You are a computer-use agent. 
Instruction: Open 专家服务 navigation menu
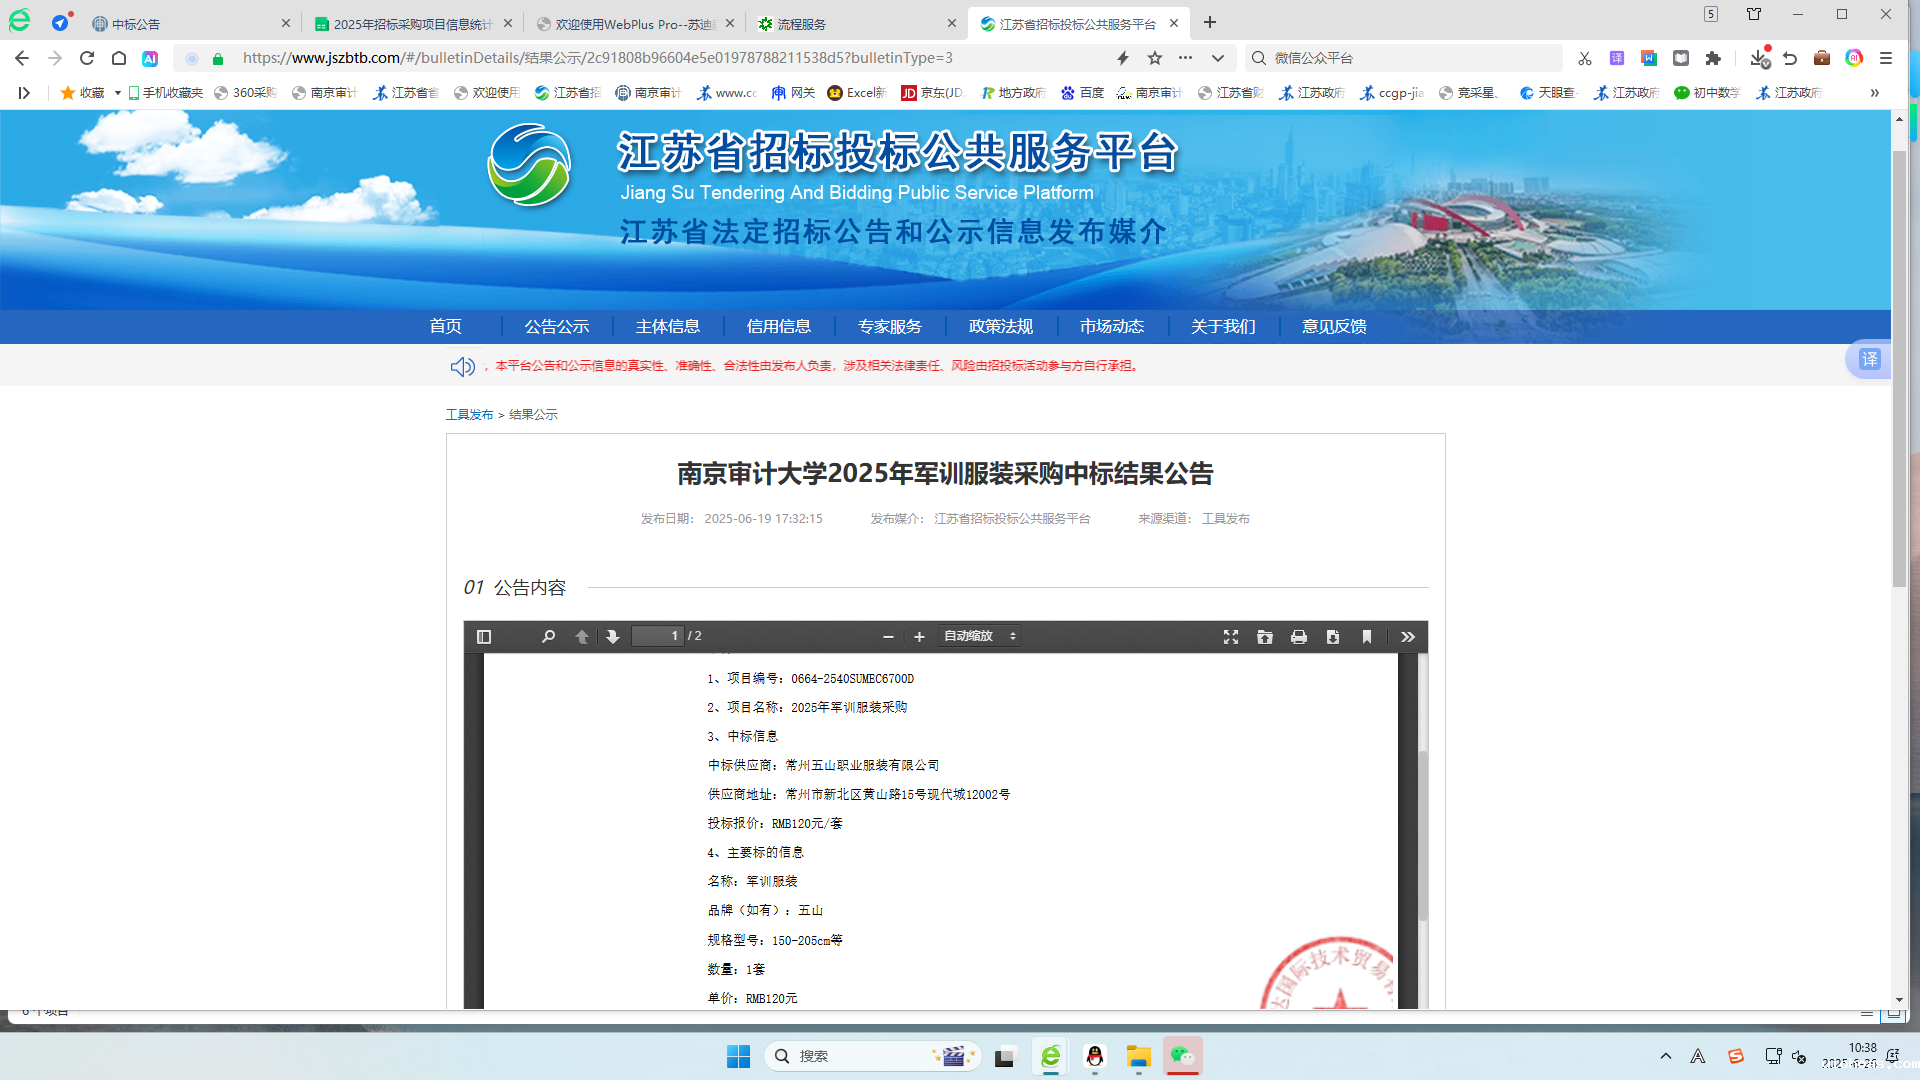(890, 327)
